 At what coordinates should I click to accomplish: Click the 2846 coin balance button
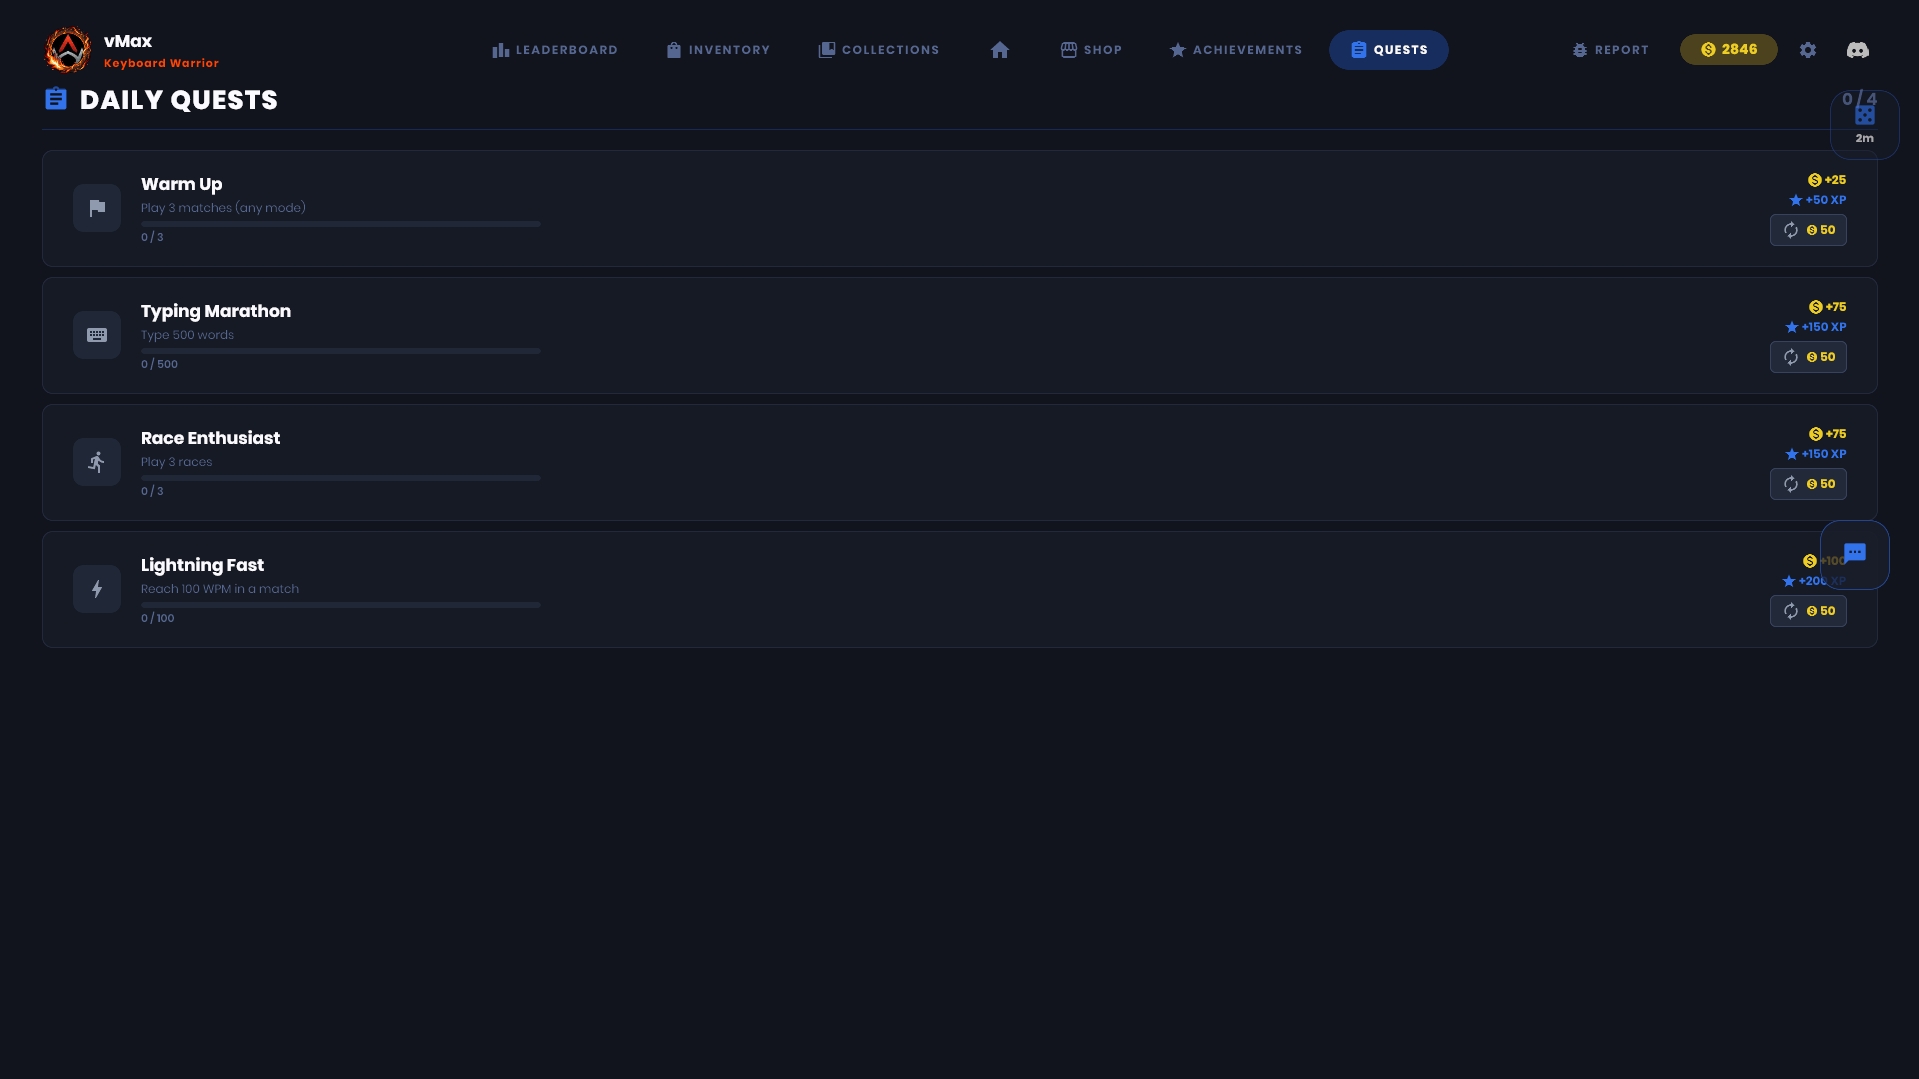click(x=1728, y=50)
